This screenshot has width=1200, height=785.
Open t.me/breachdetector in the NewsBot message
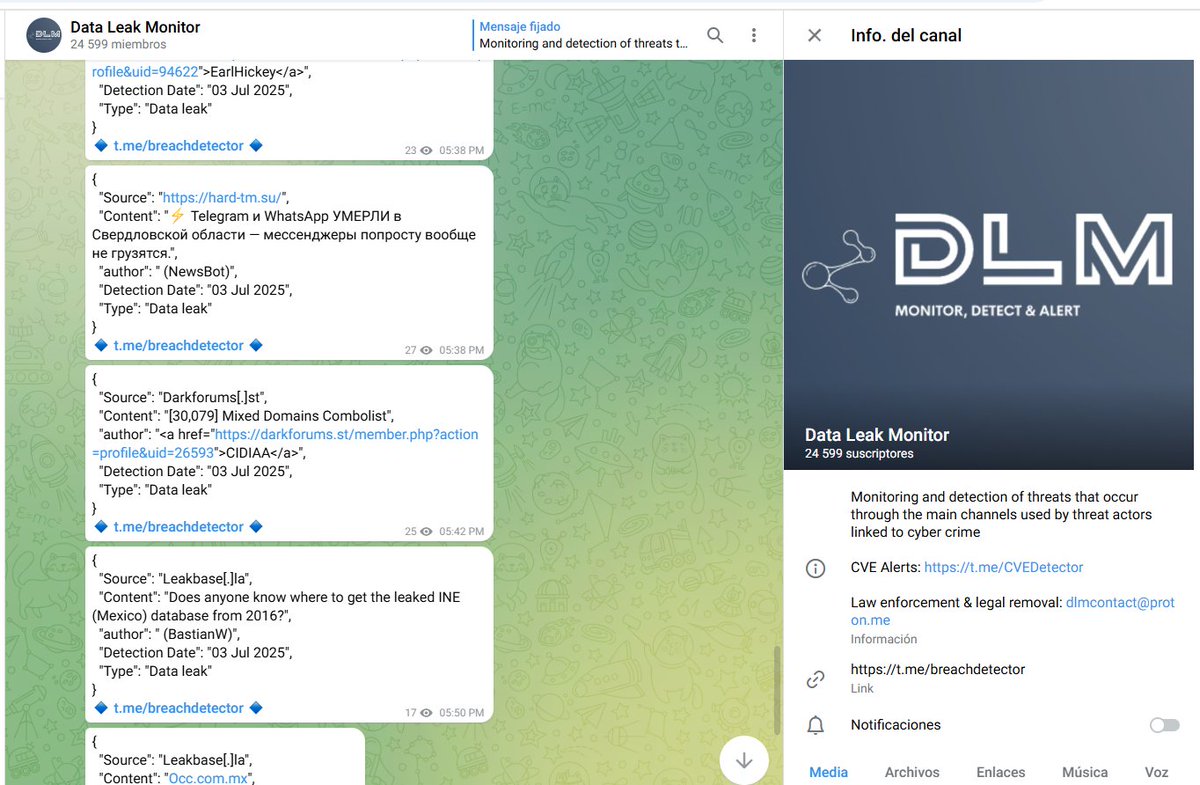(x=178, y=345)
